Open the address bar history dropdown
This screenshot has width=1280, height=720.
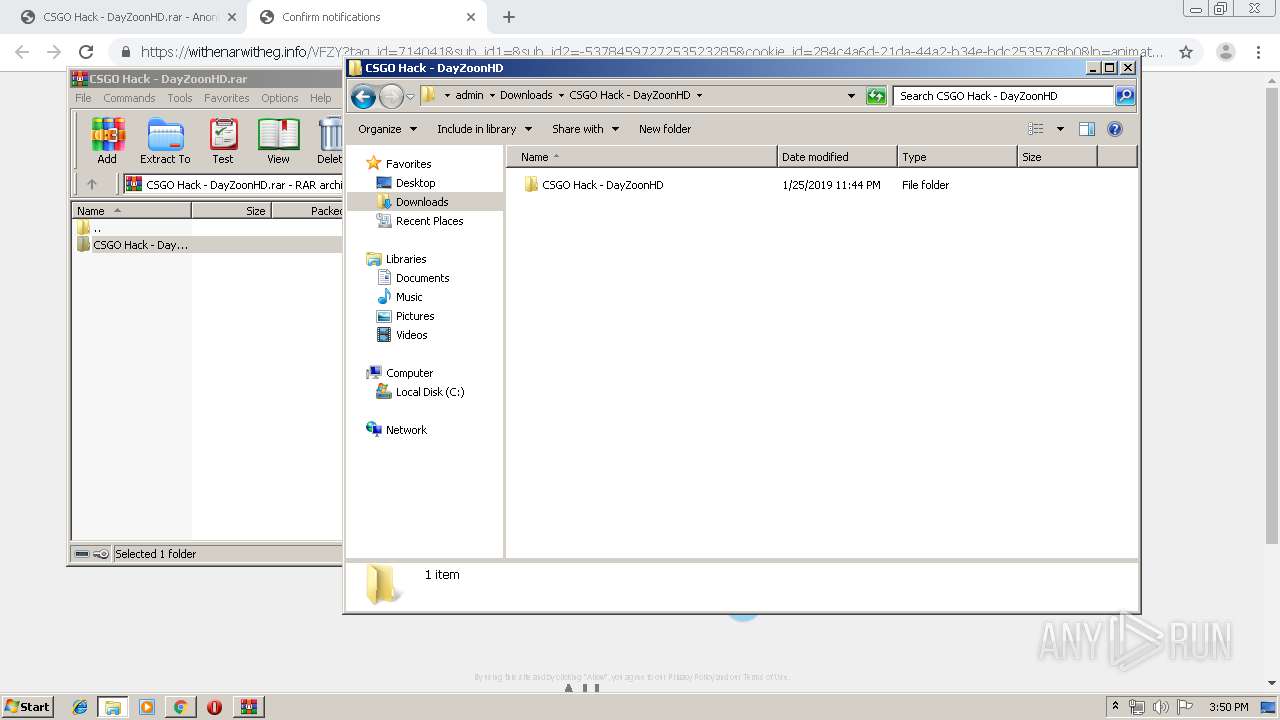[851, 96]
